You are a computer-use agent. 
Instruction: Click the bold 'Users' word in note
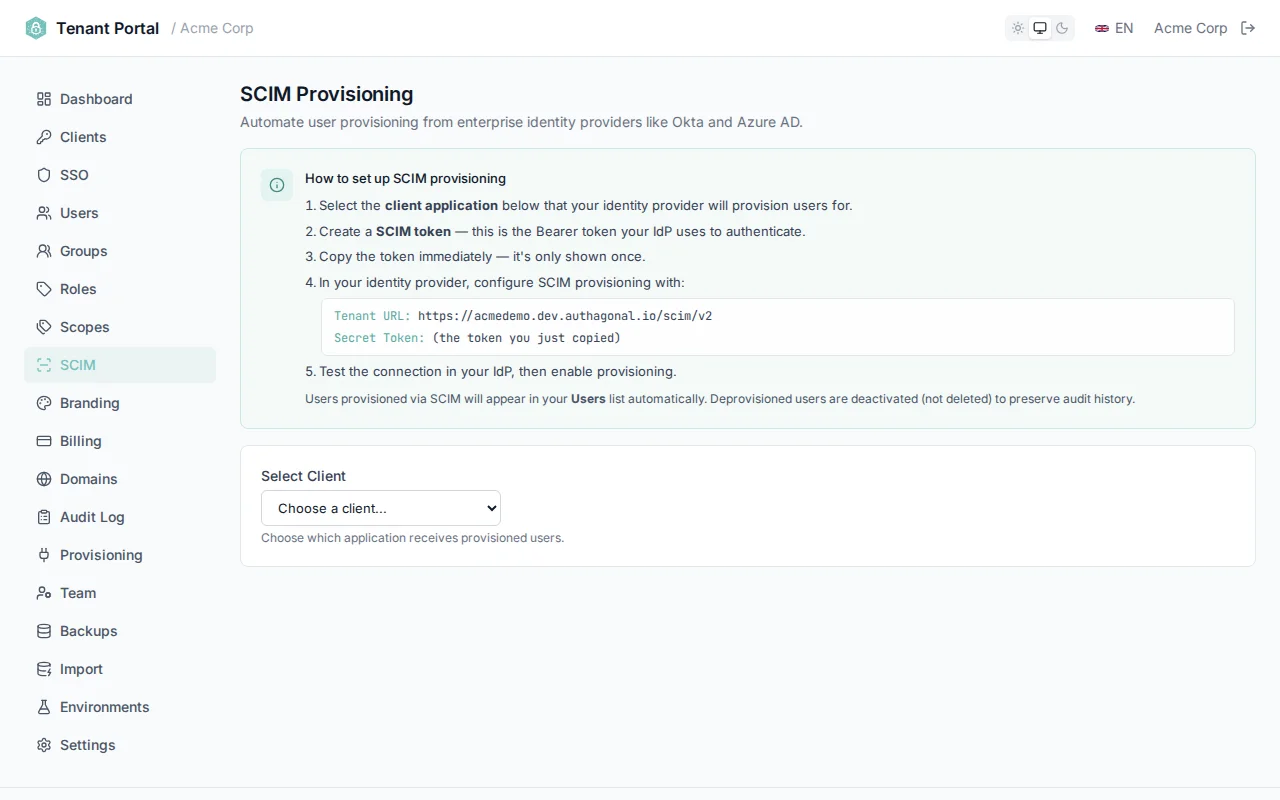coord(588,398)
